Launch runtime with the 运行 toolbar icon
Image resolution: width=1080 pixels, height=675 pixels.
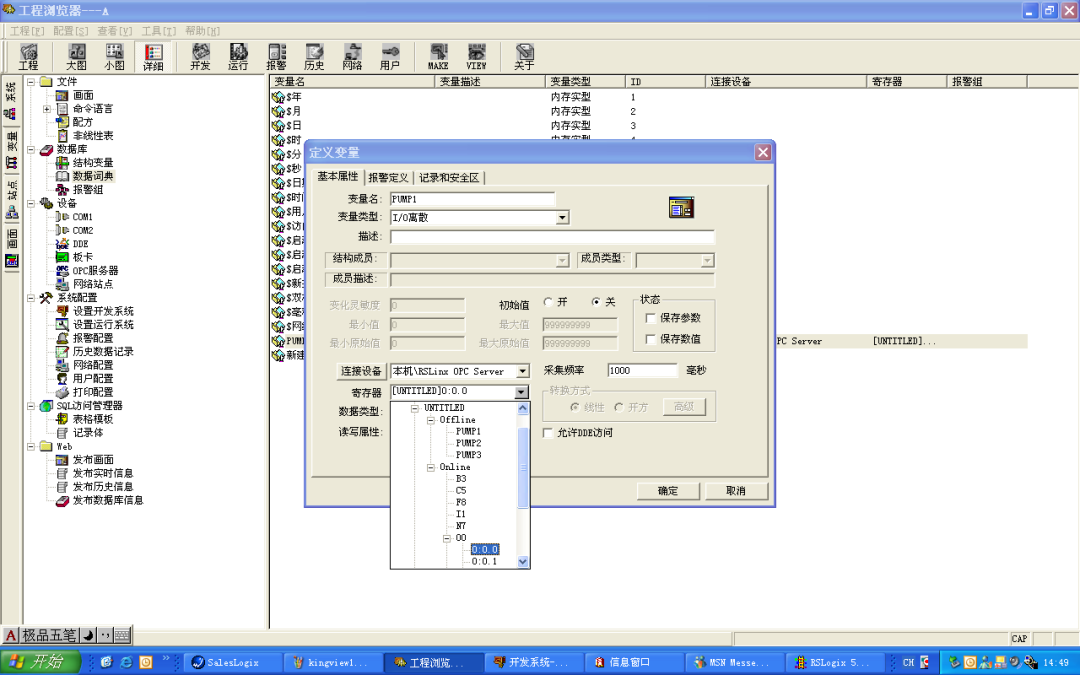tap(238, 55)
